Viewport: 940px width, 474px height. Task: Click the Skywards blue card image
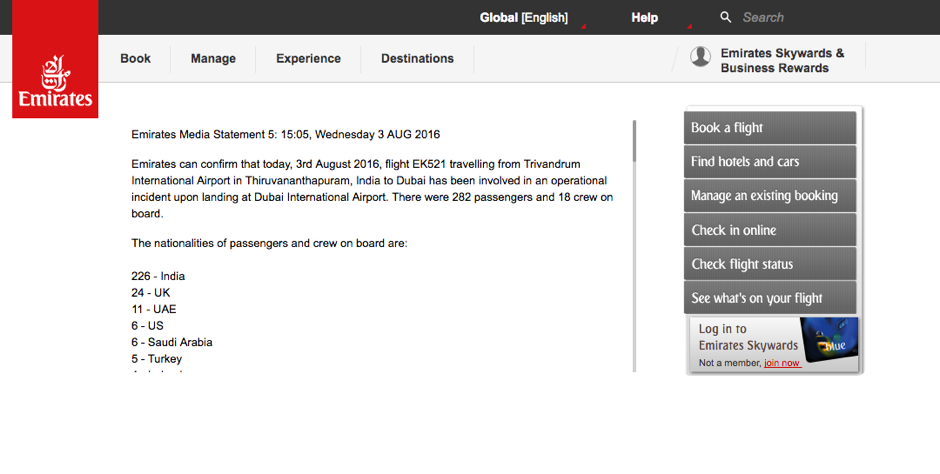830,340
